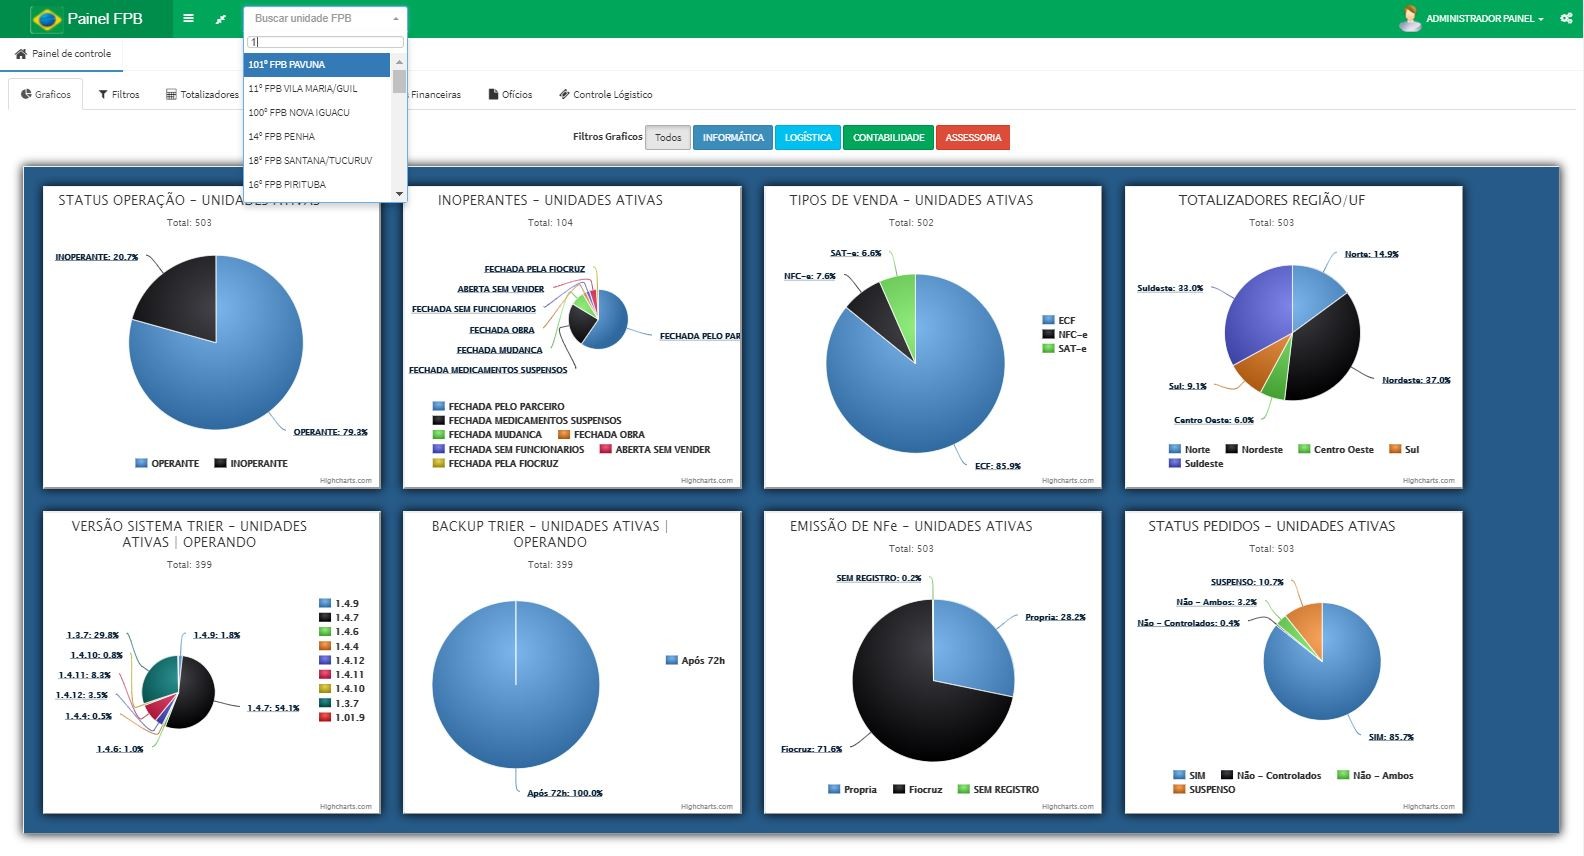Screen dimensions: 1584x856
Task: Filter charts by LOGÍSTICA
Action: [808, 138]
